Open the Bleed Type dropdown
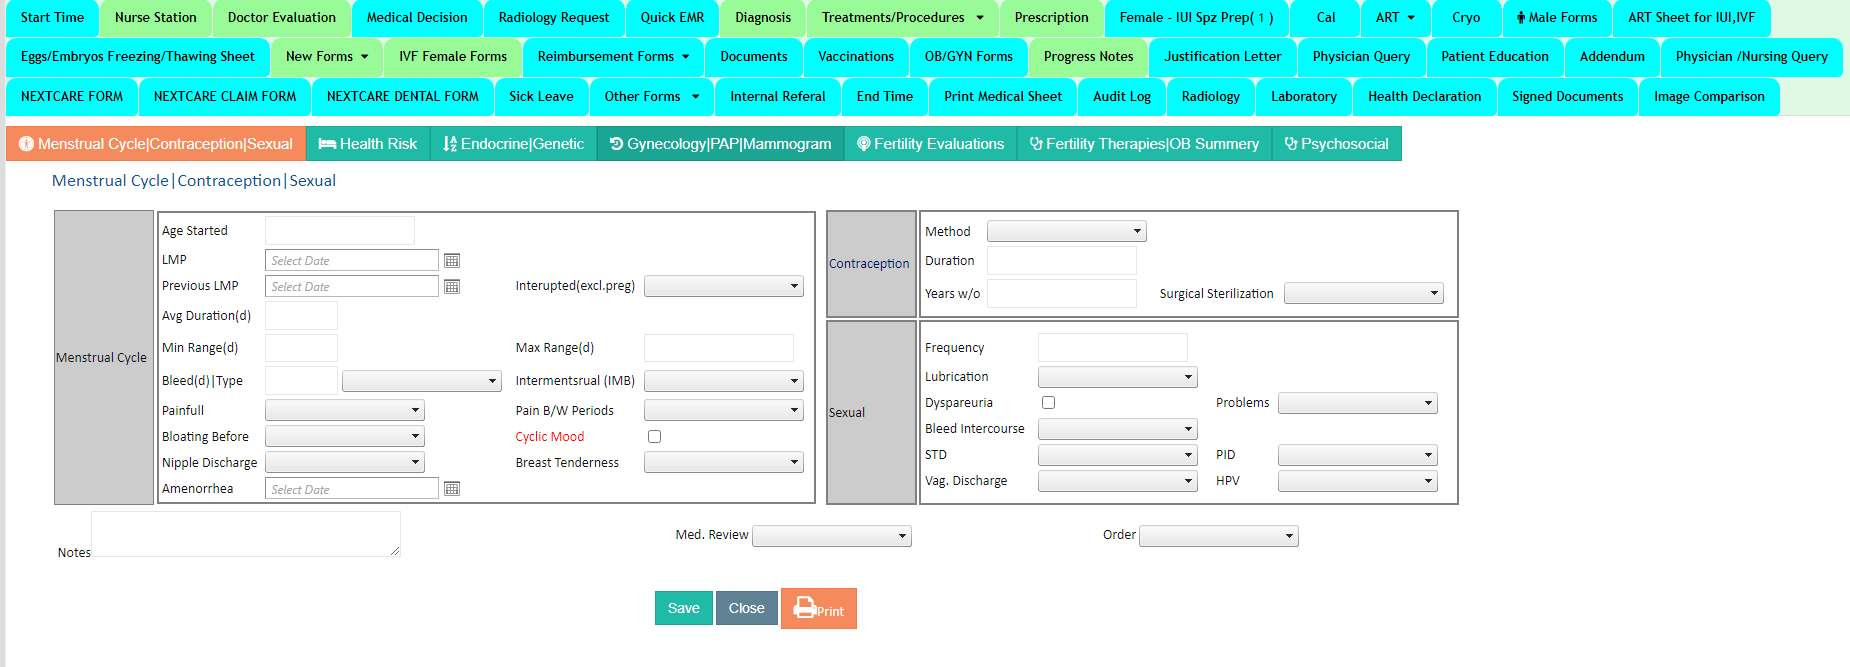The width and height of the screenshot is (1850, 667). [x=421, y=381]
